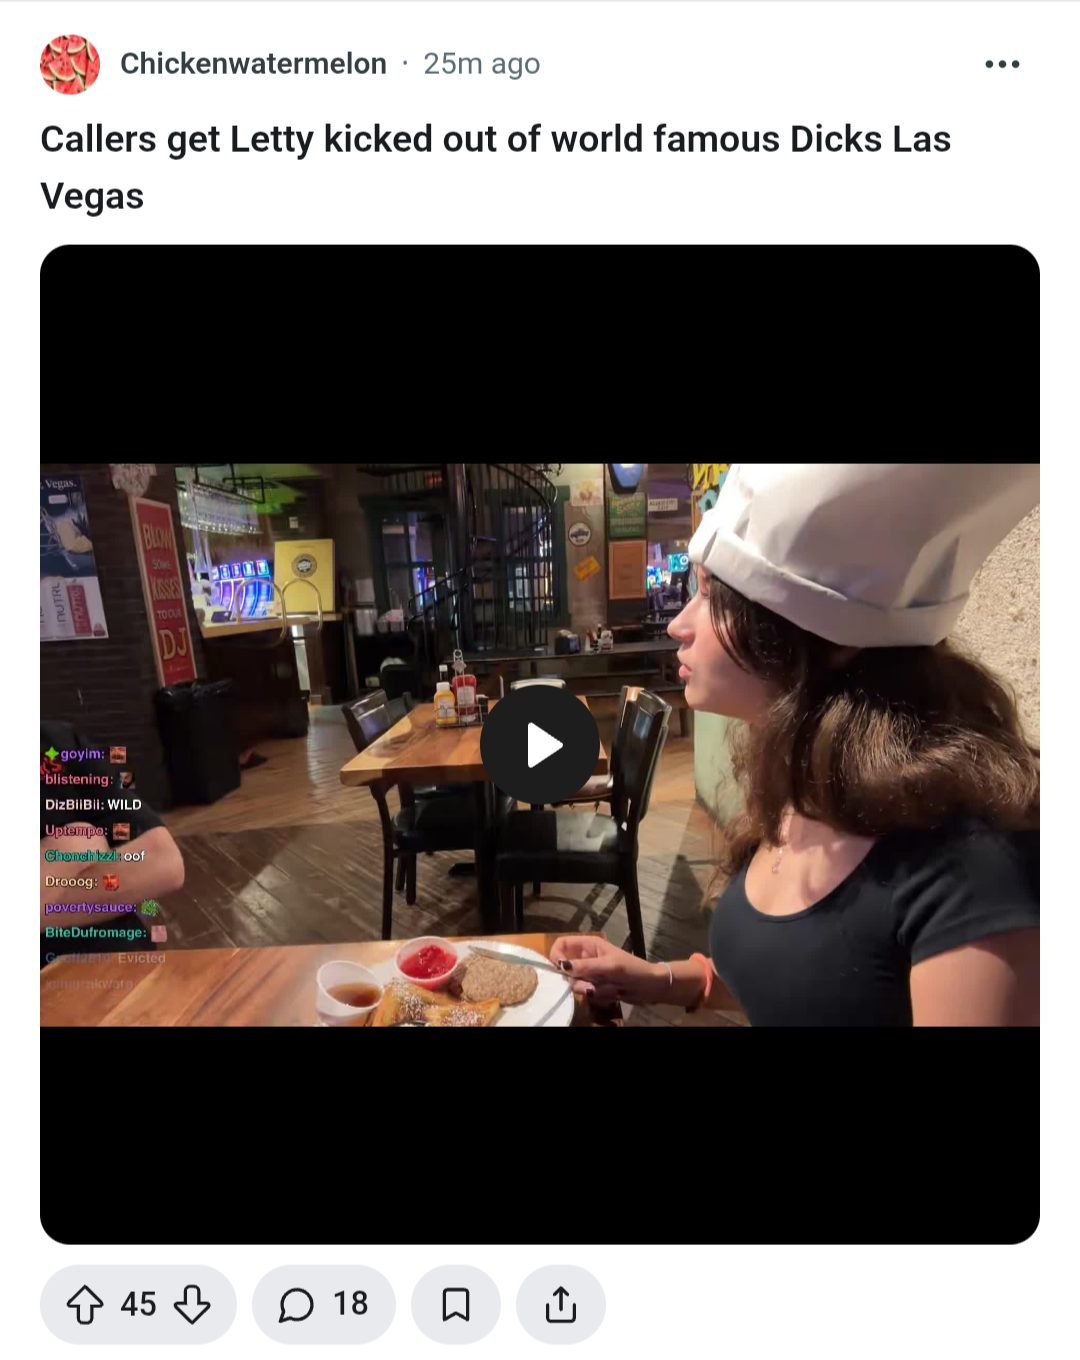Open the post title about Letty
This screenshot has width=1080, height=1360.
coord(495,167)
